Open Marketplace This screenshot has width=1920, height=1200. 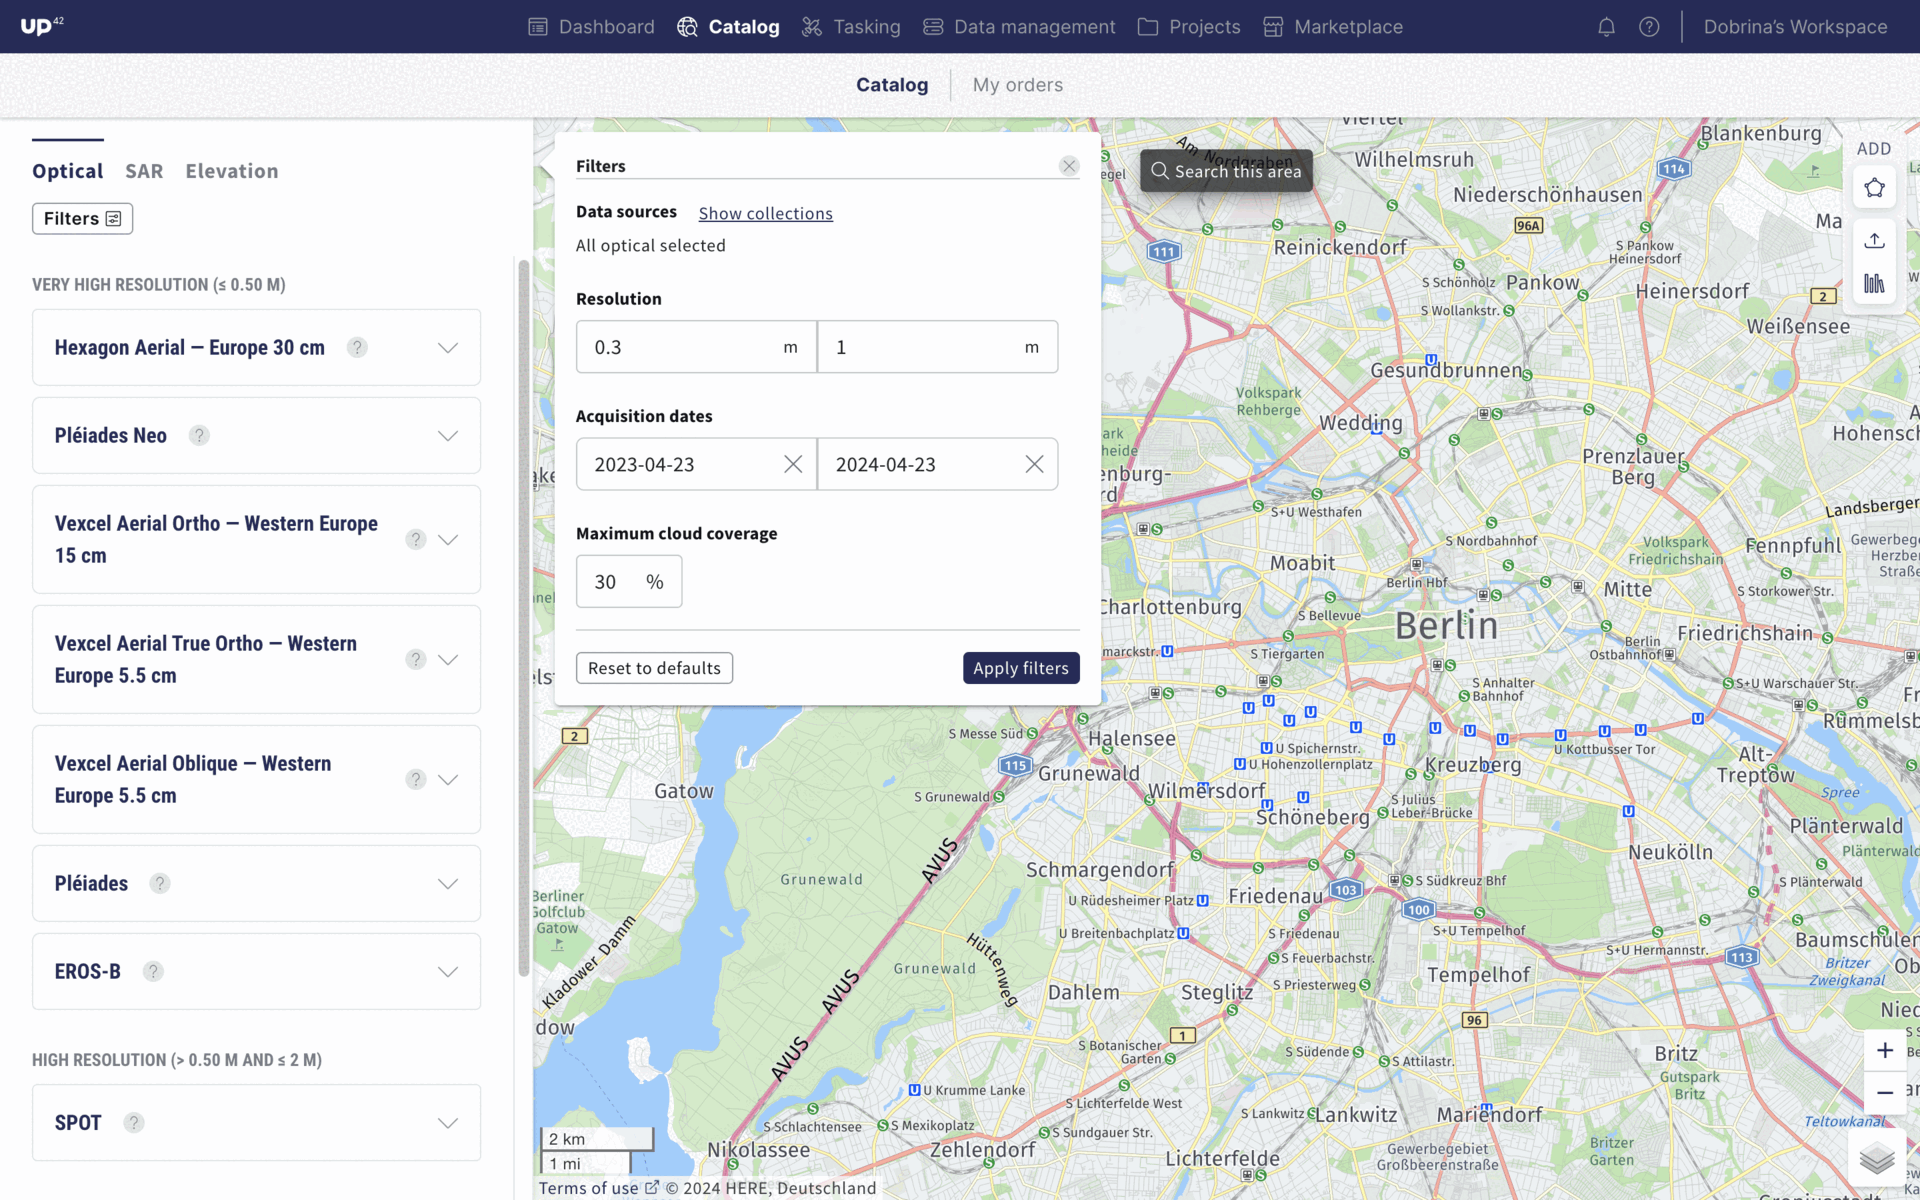pos(1333,27)
